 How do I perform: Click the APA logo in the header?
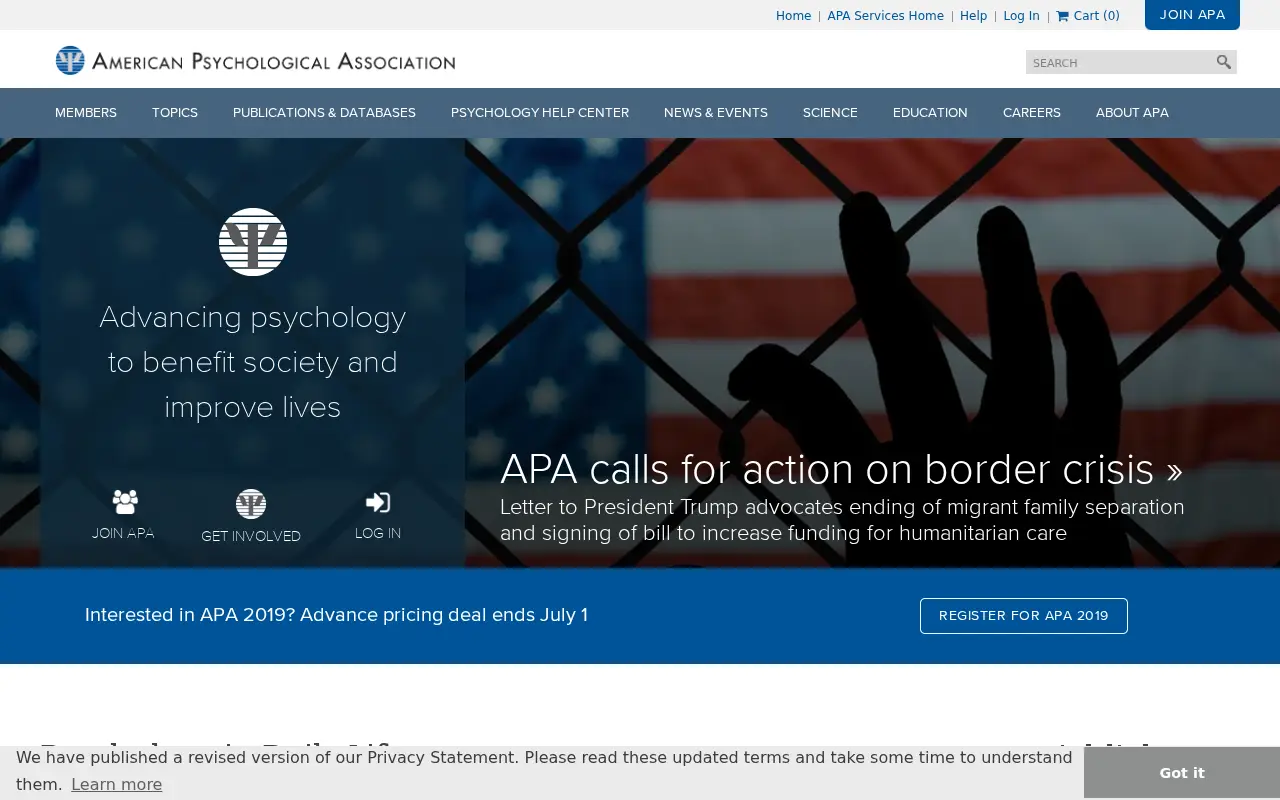(70, 61)
